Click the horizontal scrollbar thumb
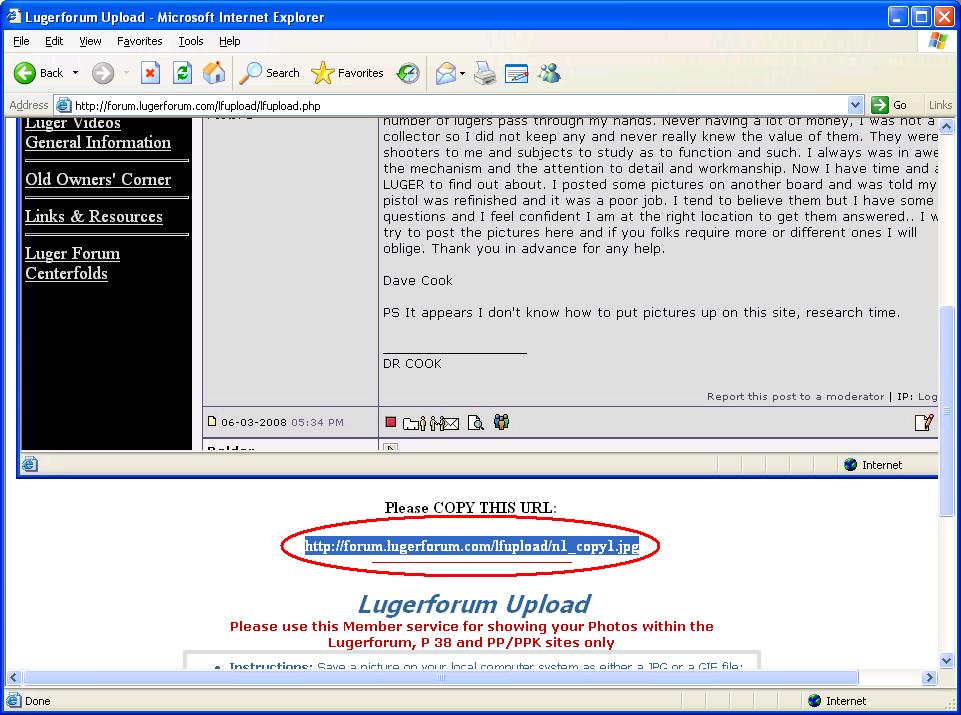 click(x=440, y=678)
